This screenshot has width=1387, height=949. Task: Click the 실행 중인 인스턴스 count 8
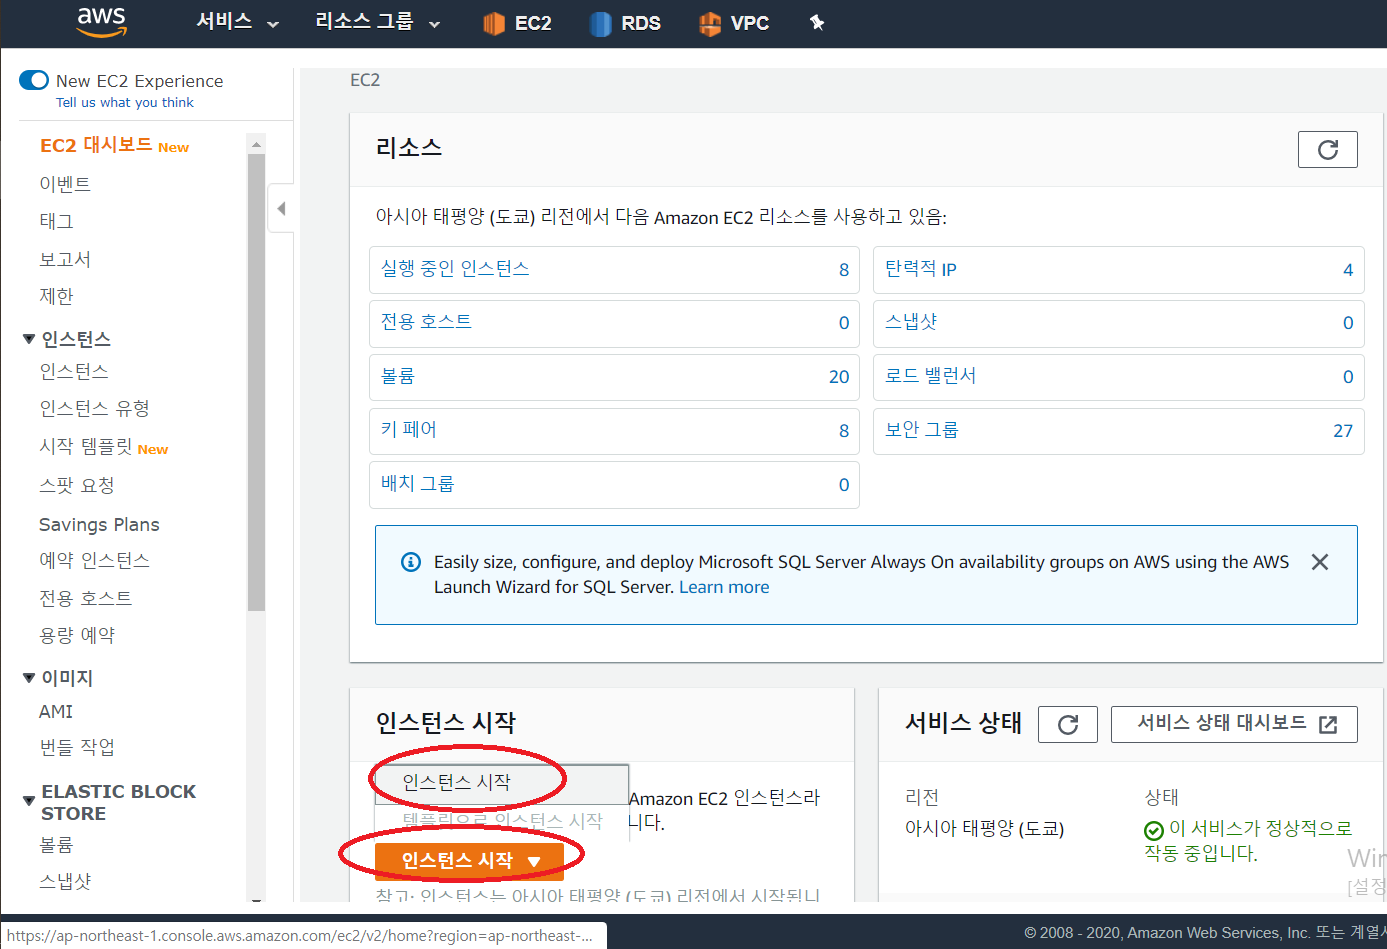click(x=844, y=269)
